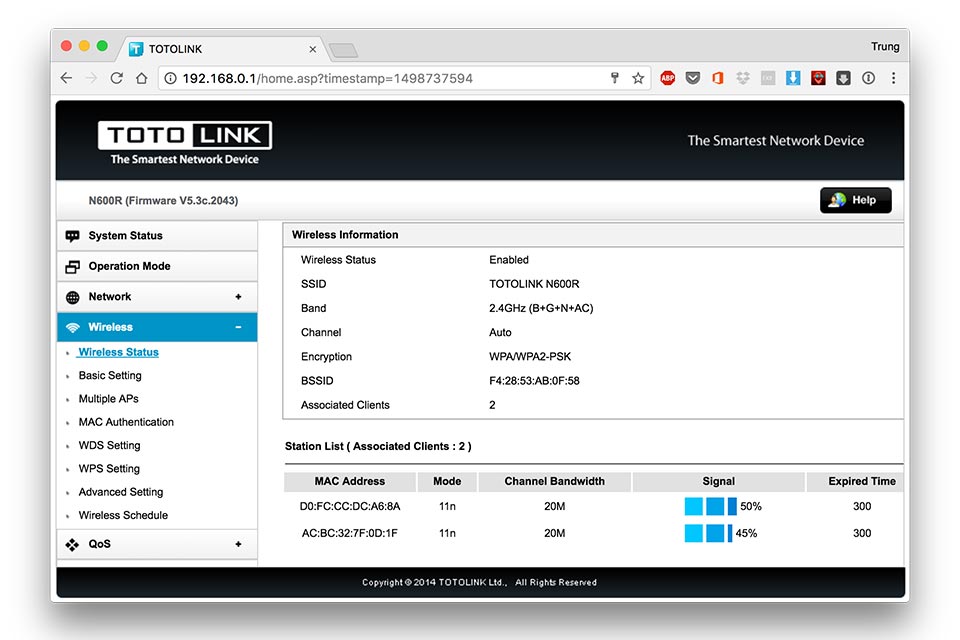The height and width of the screenshot is (640, 960).
Task: Click the browser forward arrow
Action: [91, 78]
